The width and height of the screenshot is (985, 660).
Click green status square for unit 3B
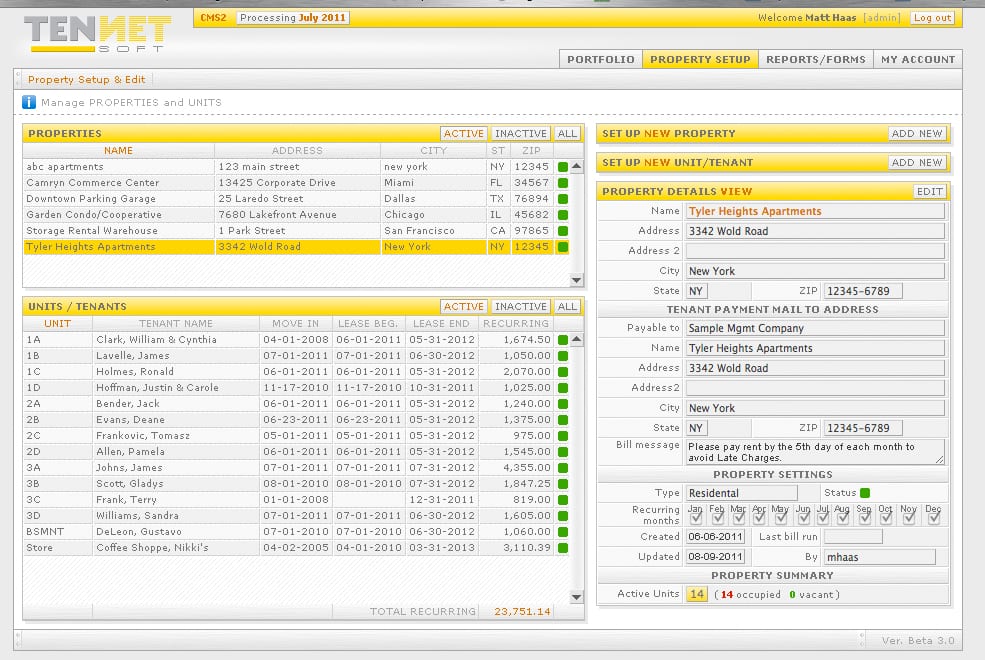coord(563,484)
